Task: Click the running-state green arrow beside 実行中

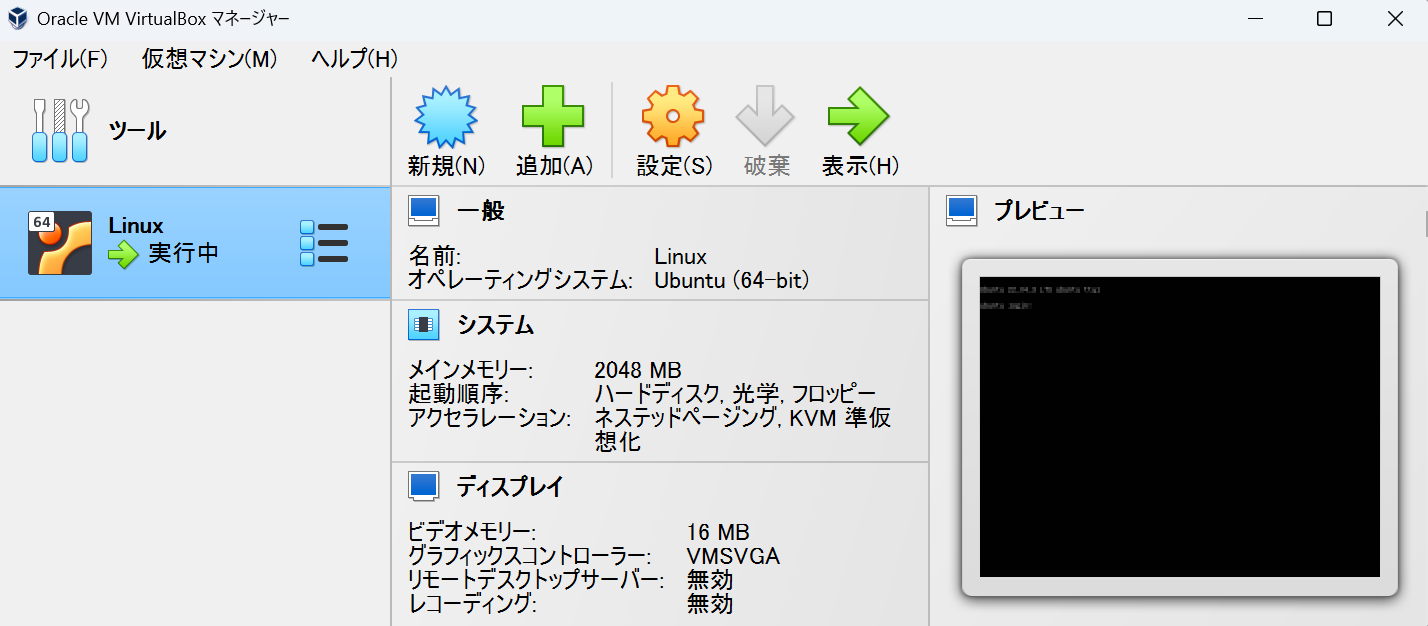Action: pyautogui.click(x=123, y=254)
